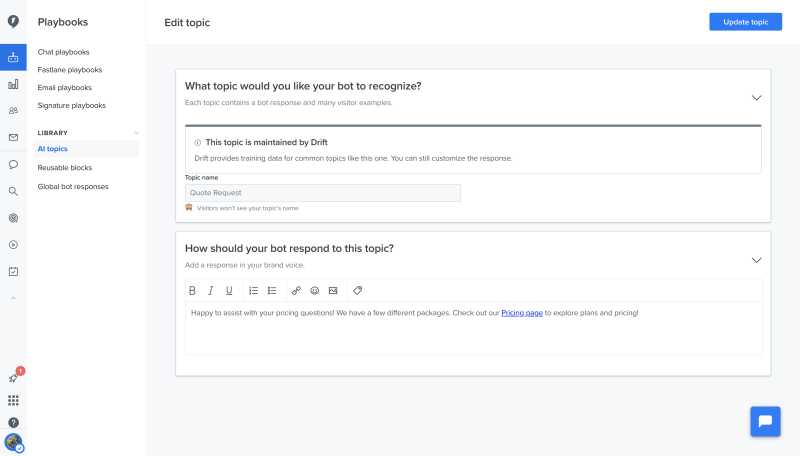800x456 pixels.
Task: Open the search icon in left sidebar
Action: coord(13,191)
